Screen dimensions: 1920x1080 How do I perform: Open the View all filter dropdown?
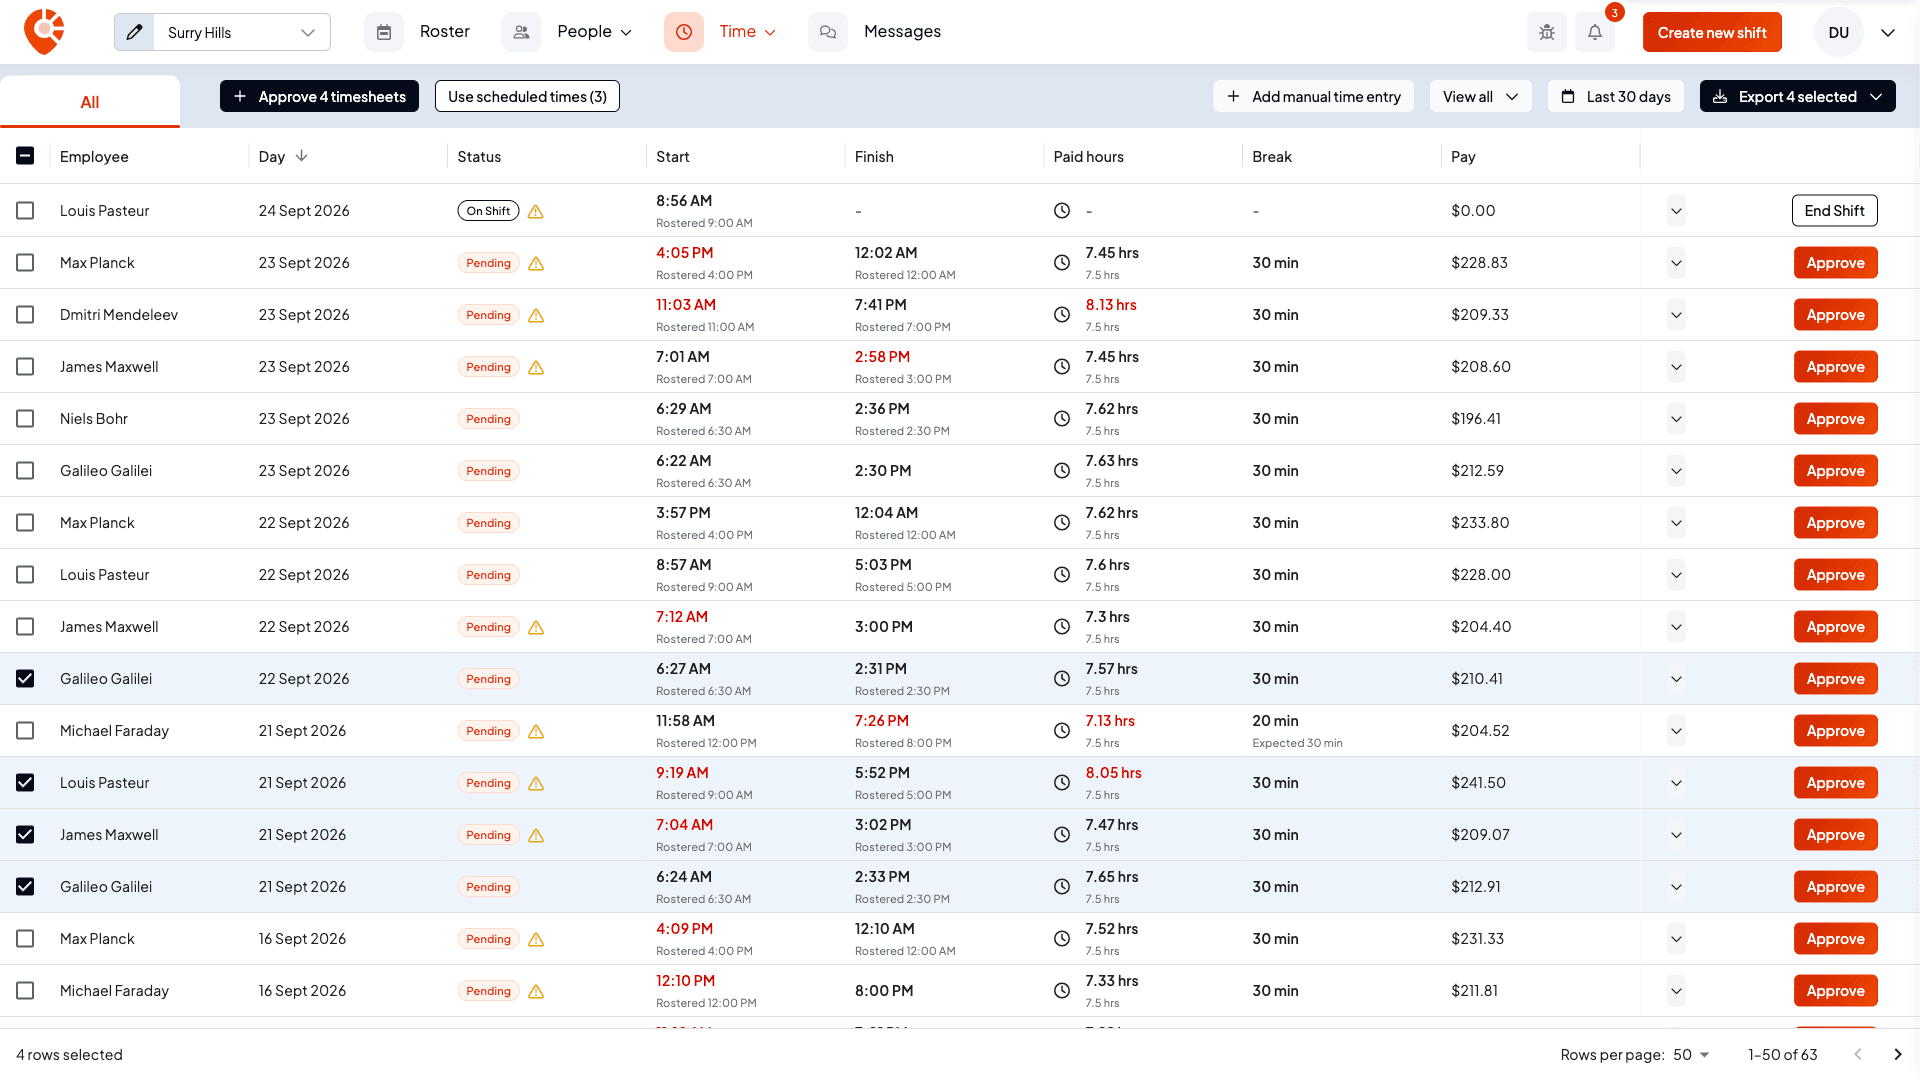point(1480,96)
